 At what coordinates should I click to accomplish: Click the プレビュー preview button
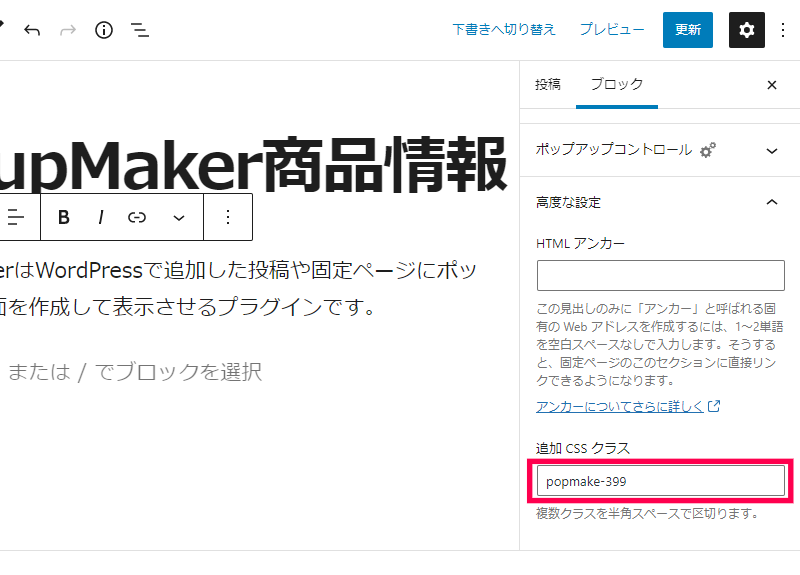[612, 30]
